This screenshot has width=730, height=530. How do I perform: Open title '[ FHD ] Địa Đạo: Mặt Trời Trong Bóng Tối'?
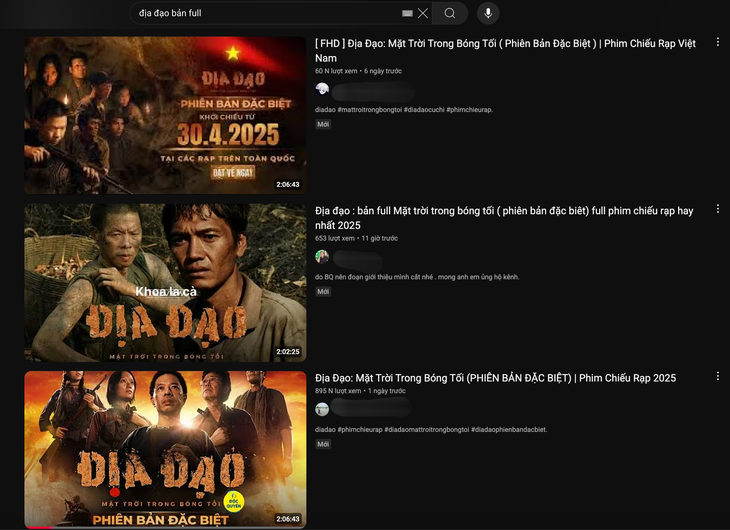pos(505,51)
